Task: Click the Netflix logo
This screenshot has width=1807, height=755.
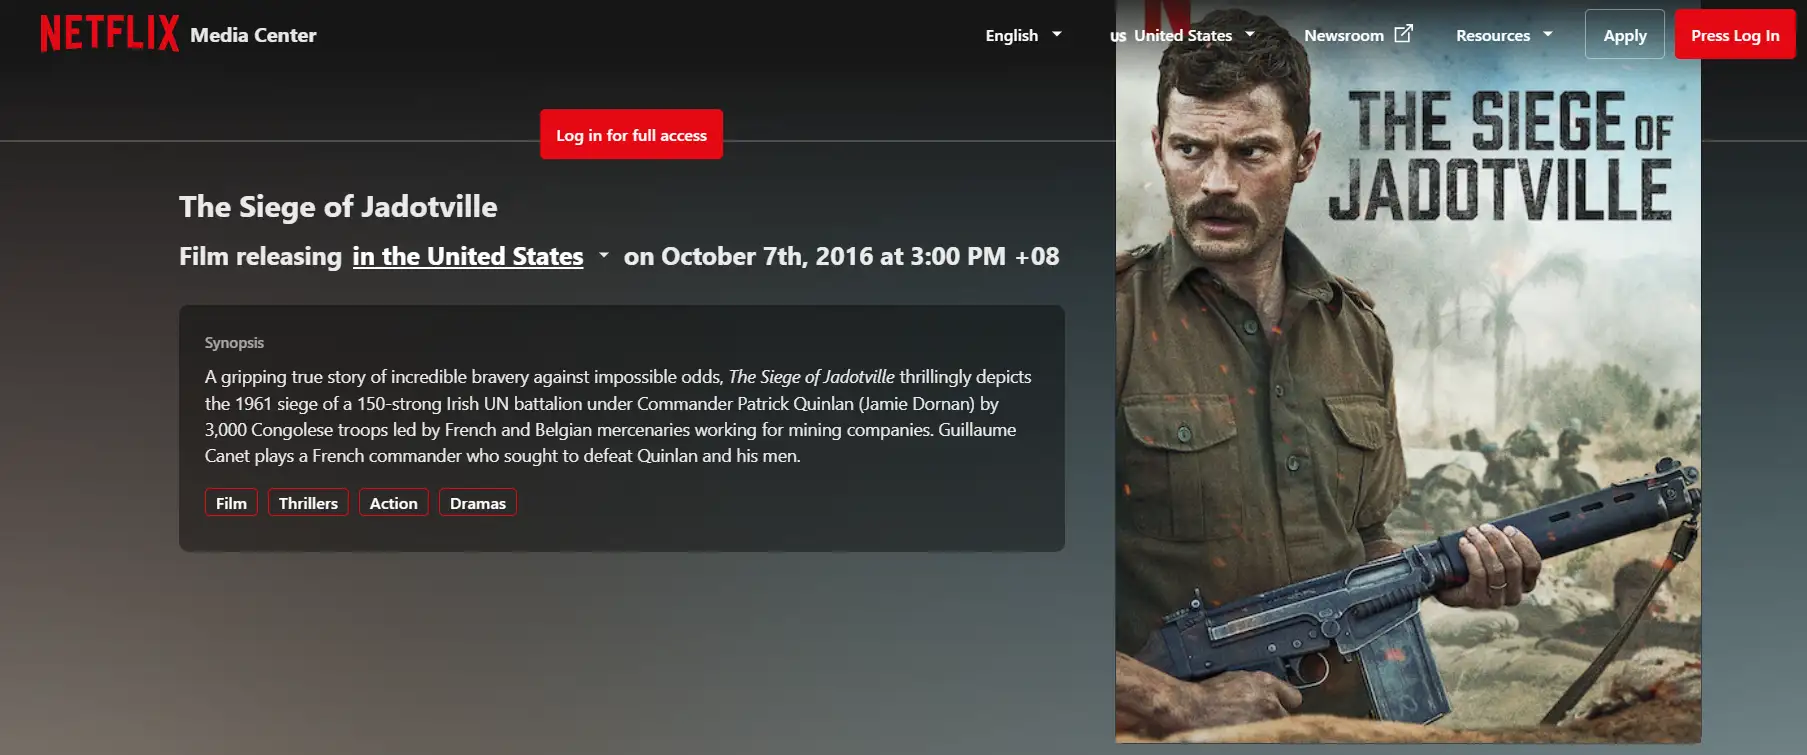Action: (x=109, y=34)
